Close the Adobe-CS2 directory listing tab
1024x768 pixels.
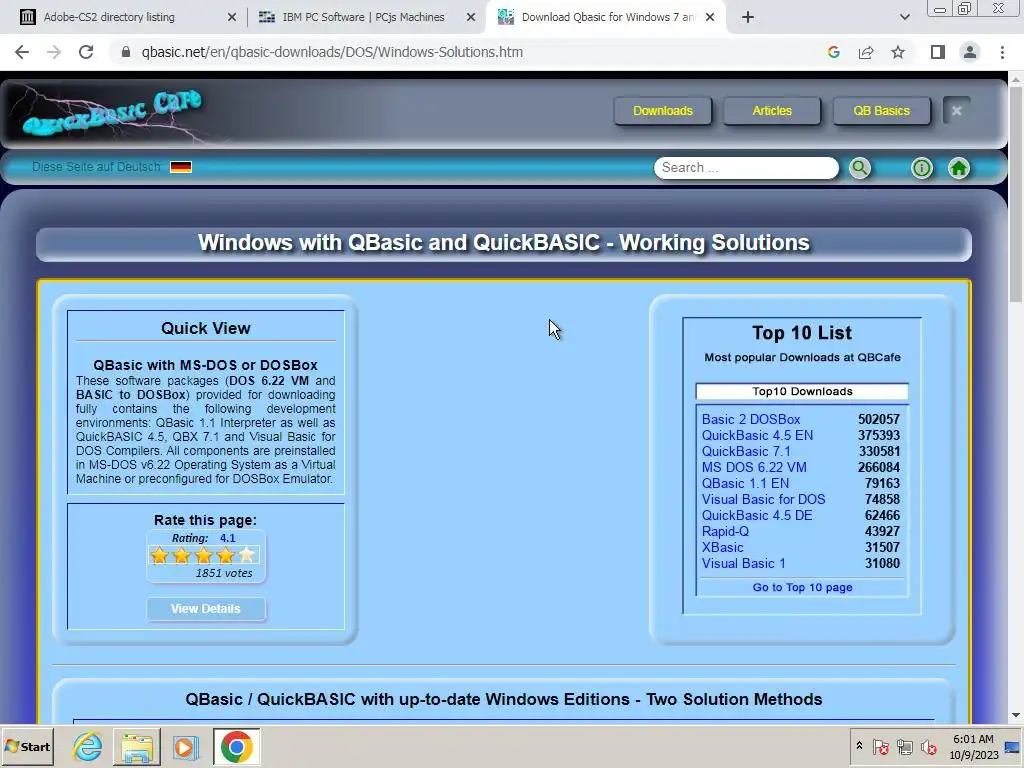pyautogui.click(x=232, y=17)
